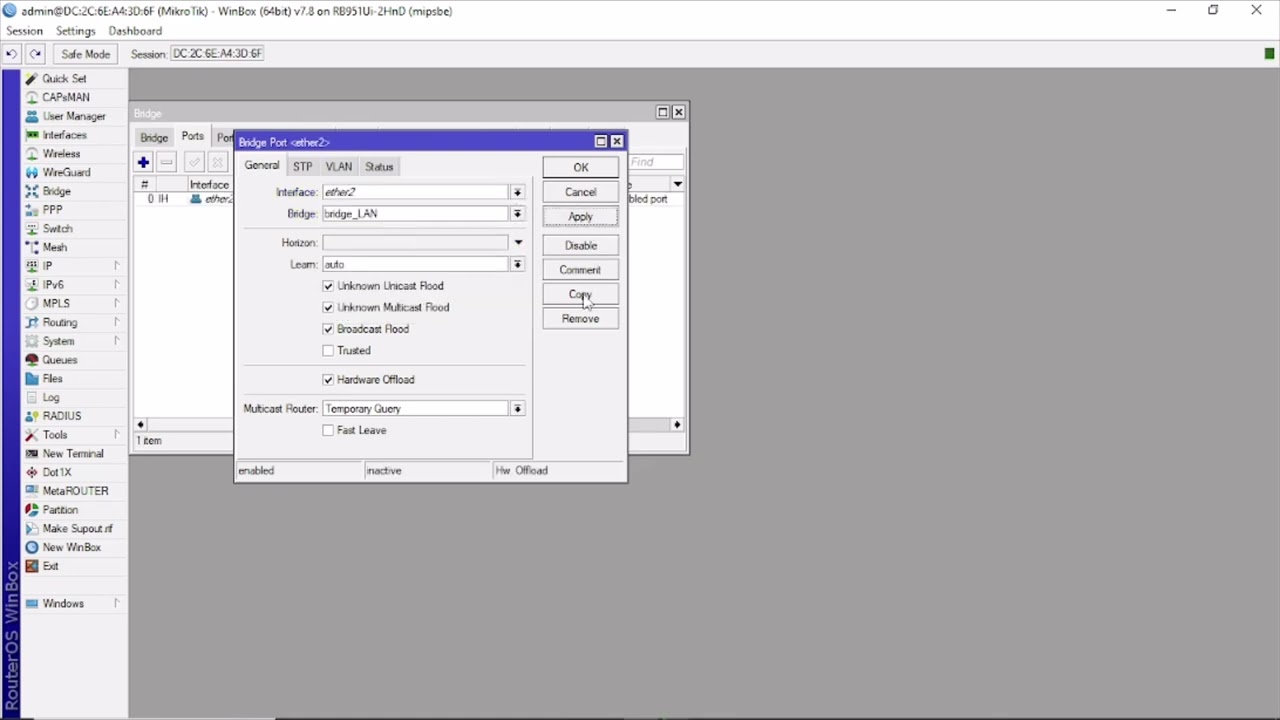
Task: Switch to the Bridge tab in Bridge window
Action: pos(154,137)
